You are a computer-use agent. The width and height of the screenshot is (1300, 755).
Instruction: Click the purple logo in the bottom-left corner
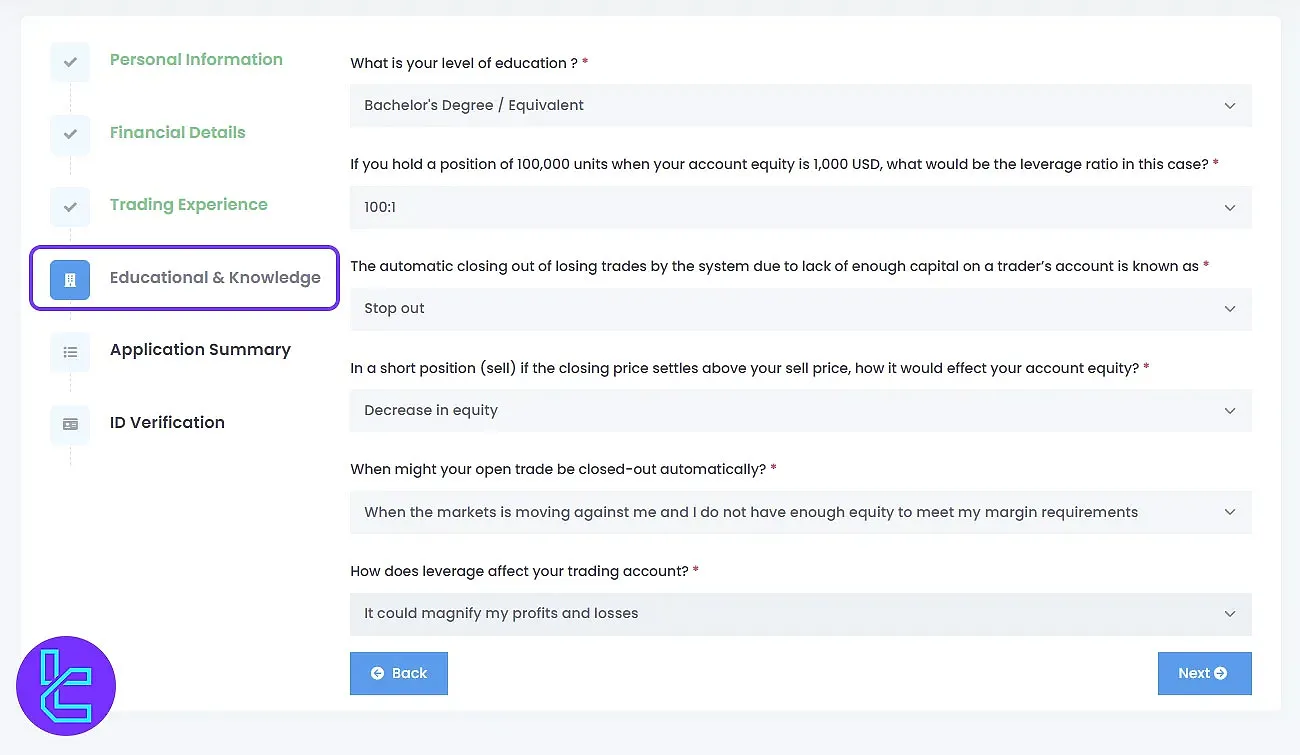(66, 686)
